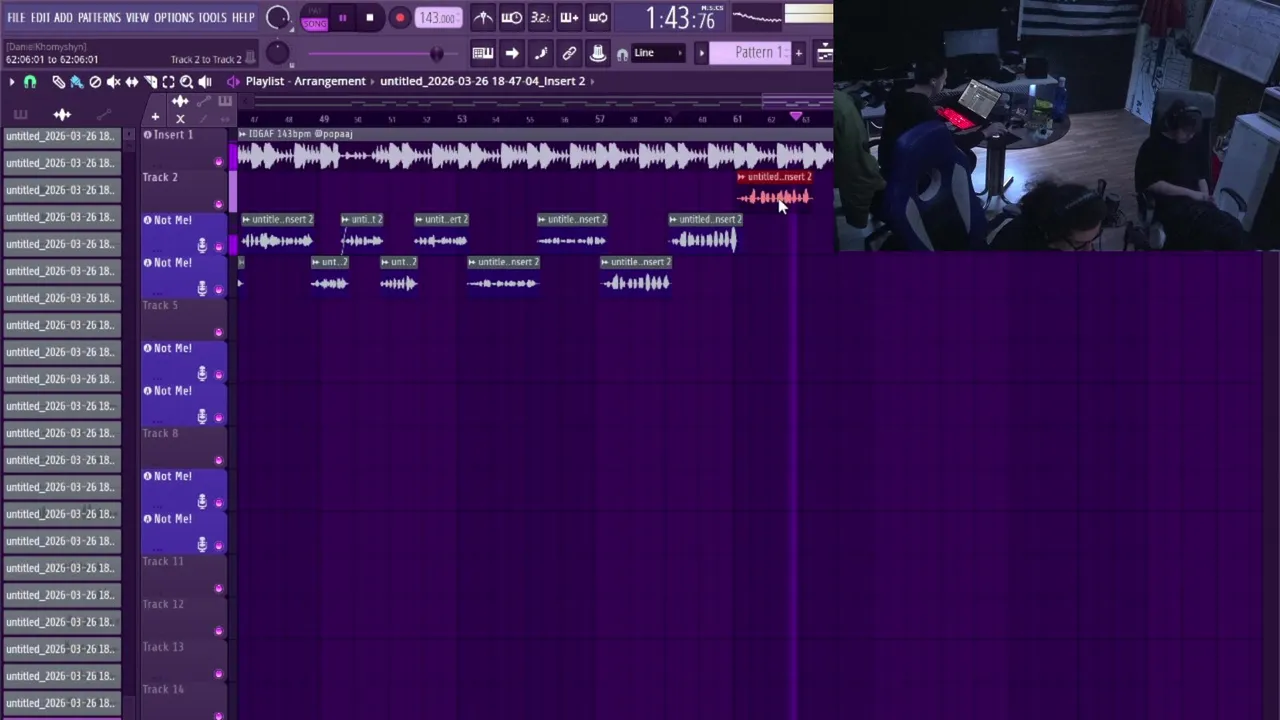The width and height of the screenshot is (1280, 720).
Task: Click the knob-shaped controller link icon
Action: [598, 53]
